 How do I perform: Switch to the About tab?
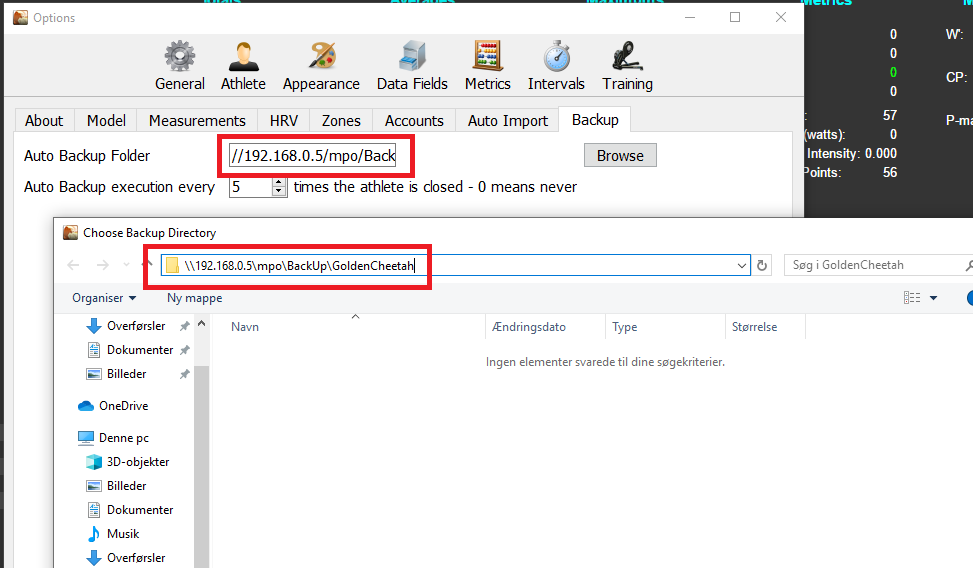coord(44,120)
